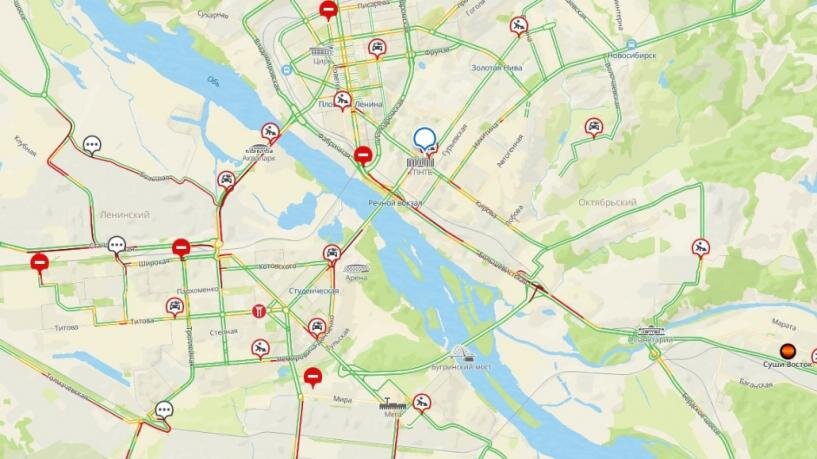The width and height of the screenshot is (817, 459).
Task: Select the orange Суши Восток place marker
Action: coord(787,351)
